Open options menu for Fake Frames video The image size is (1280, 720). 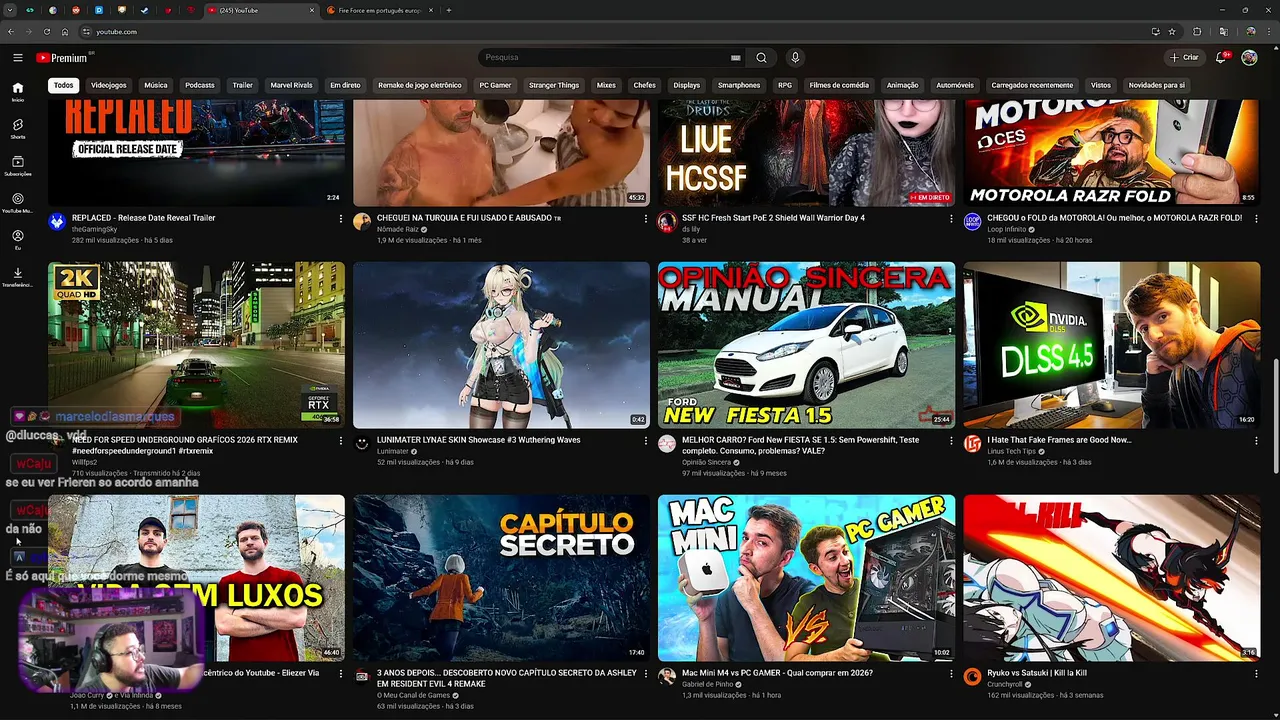(x=1256, y=441)
